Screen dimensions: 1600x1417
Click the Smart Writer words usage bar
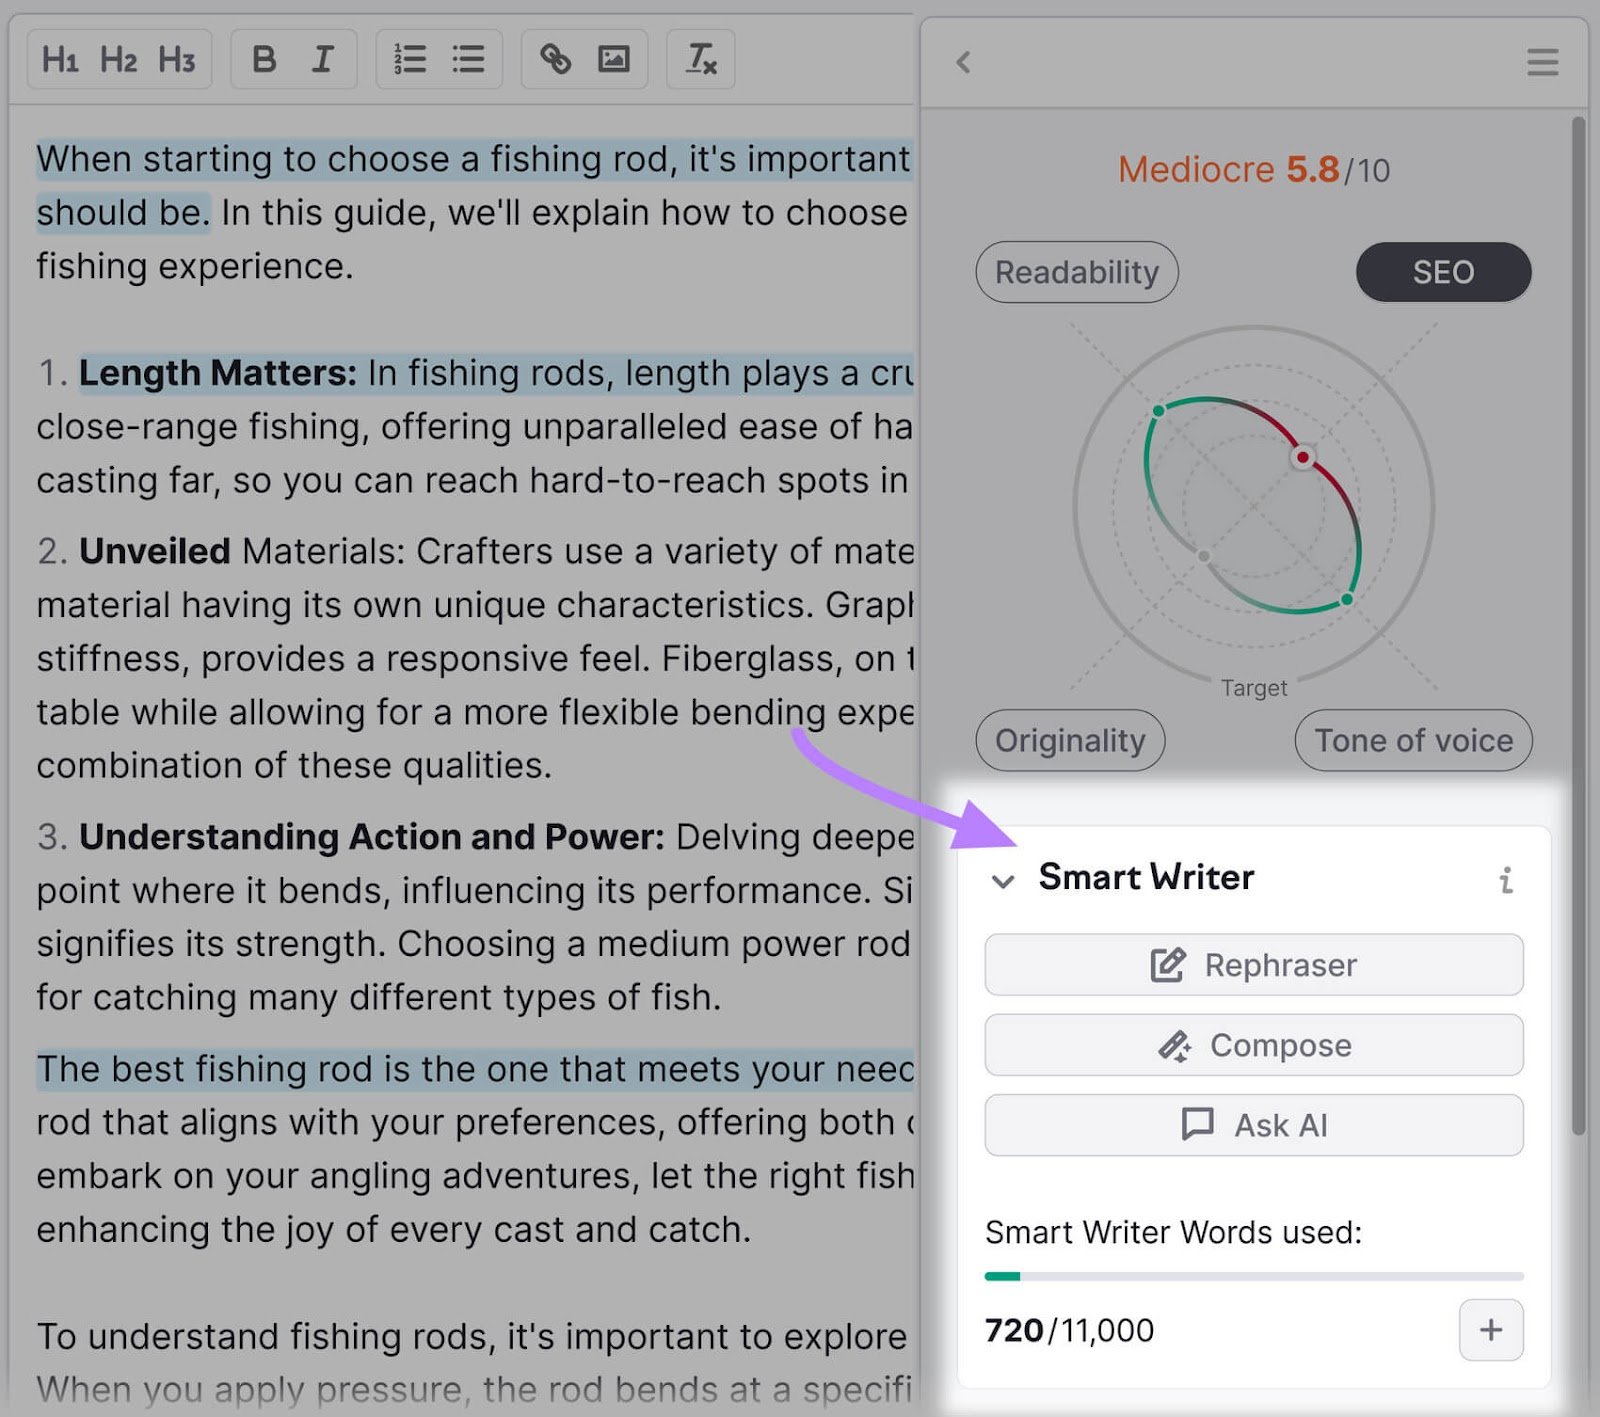click(1252, 1276)
